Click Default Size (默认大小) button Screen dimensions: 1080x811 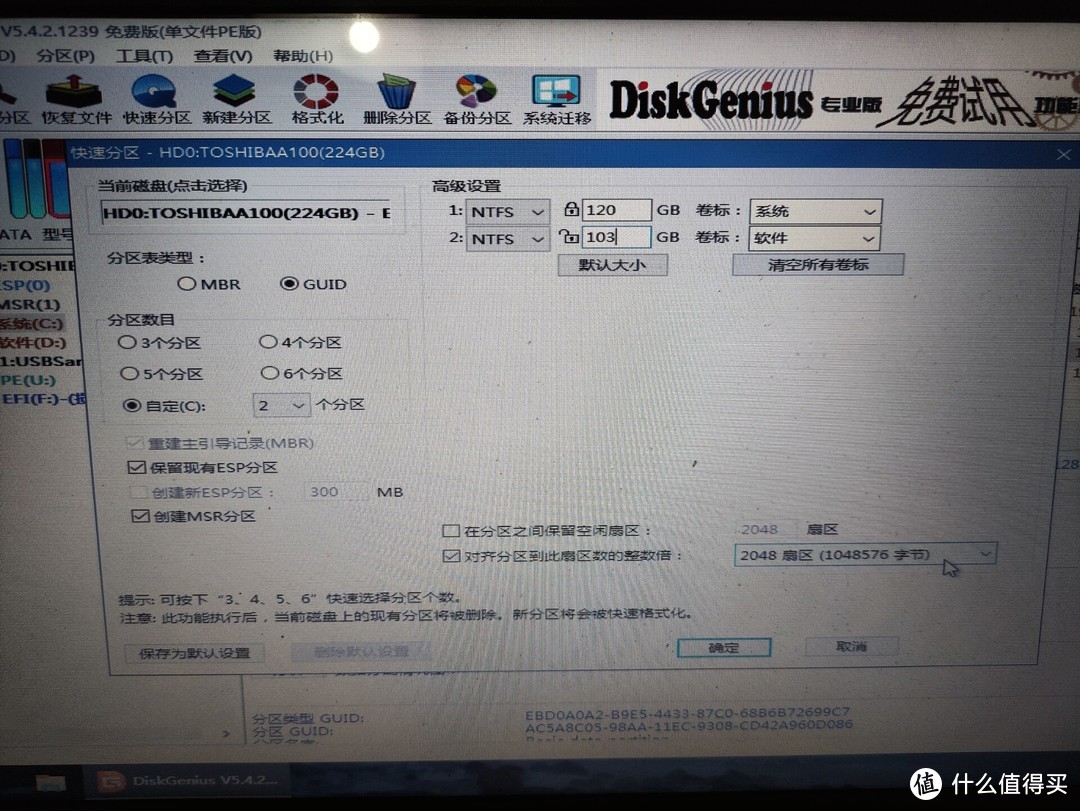(612, 265)
